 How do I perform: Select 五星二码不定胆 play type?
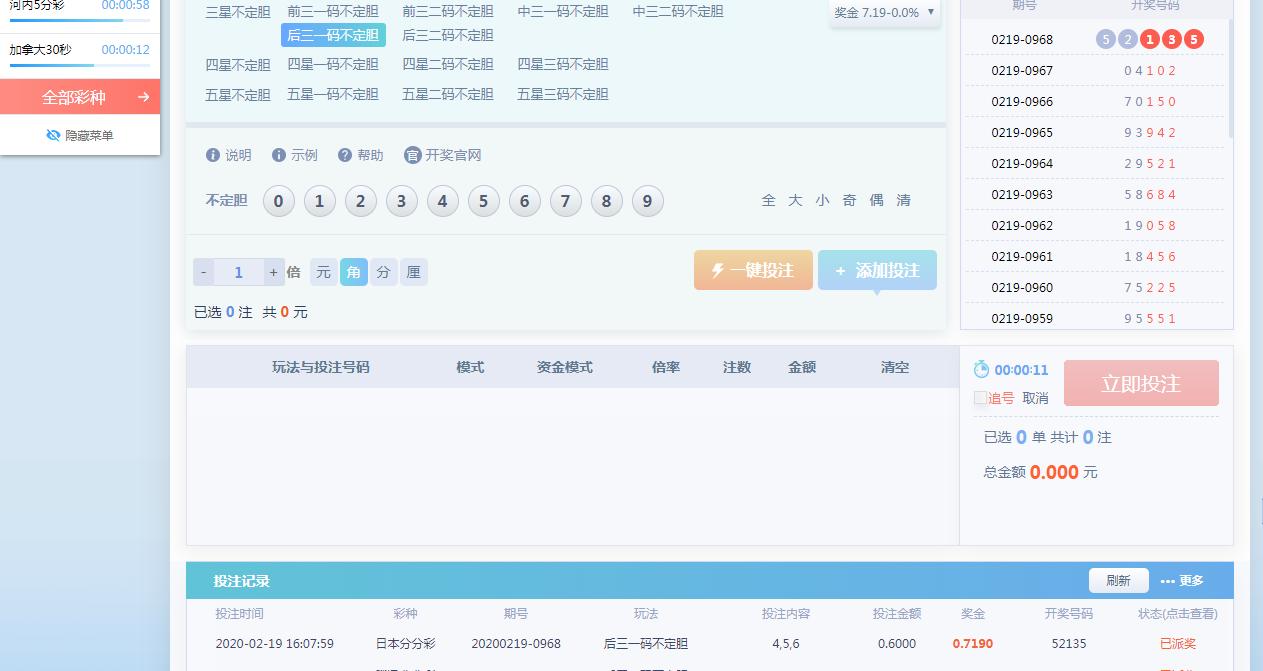pos(448,94)
